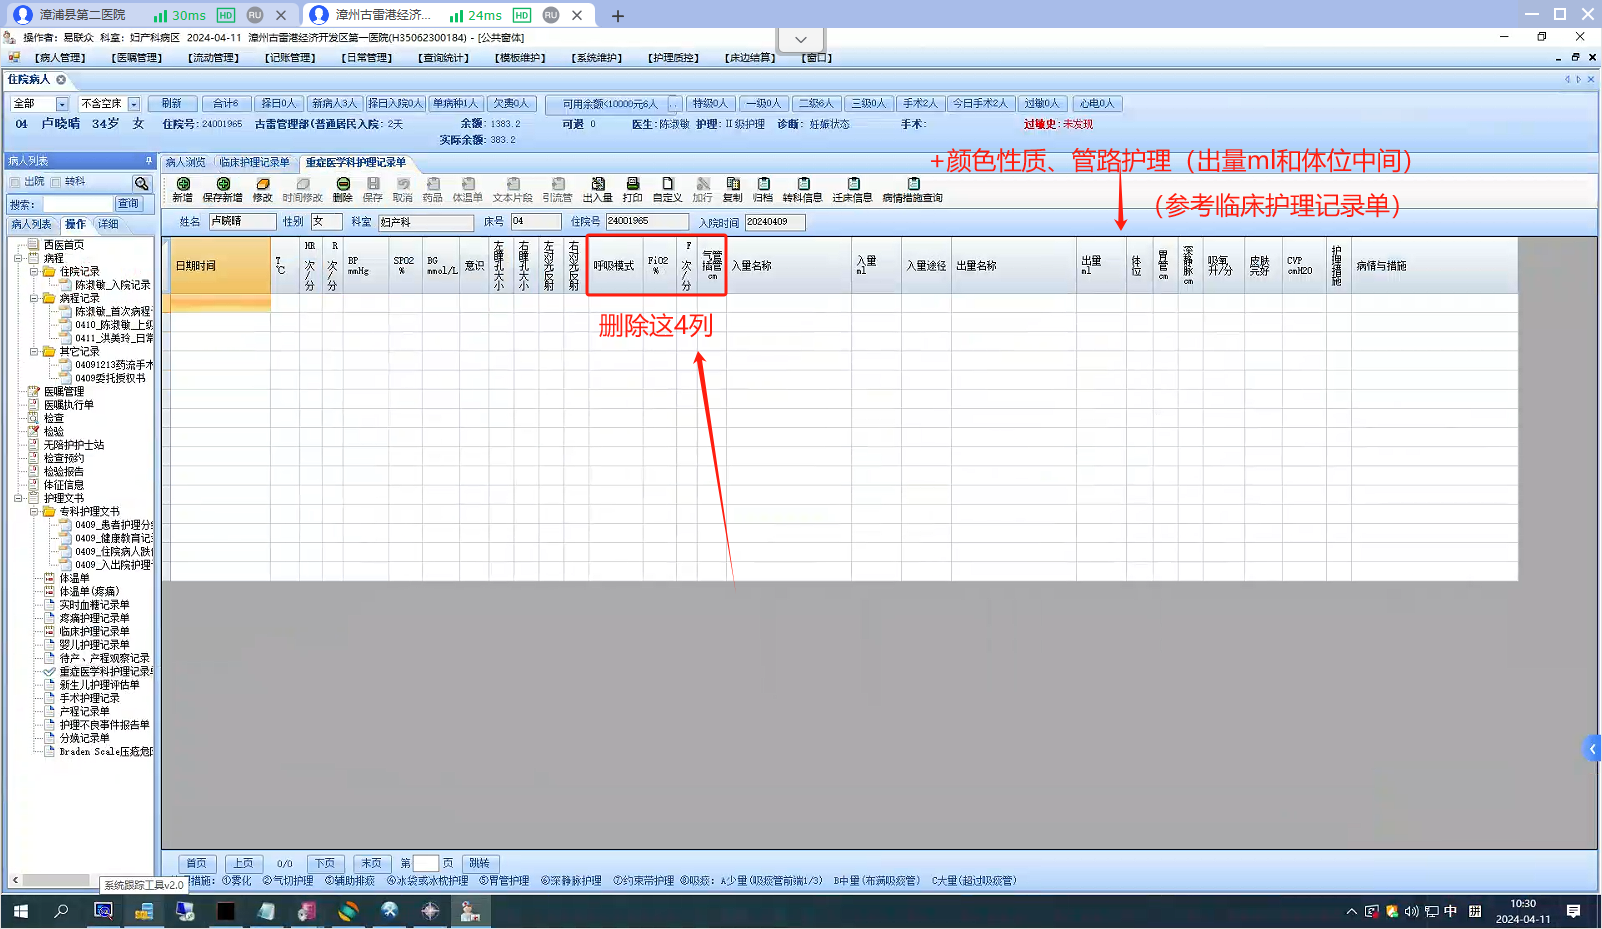Open the notification center icon in taskbar
The height and width of the screenshot is (929, 1602).
[x=1574, y=911]
